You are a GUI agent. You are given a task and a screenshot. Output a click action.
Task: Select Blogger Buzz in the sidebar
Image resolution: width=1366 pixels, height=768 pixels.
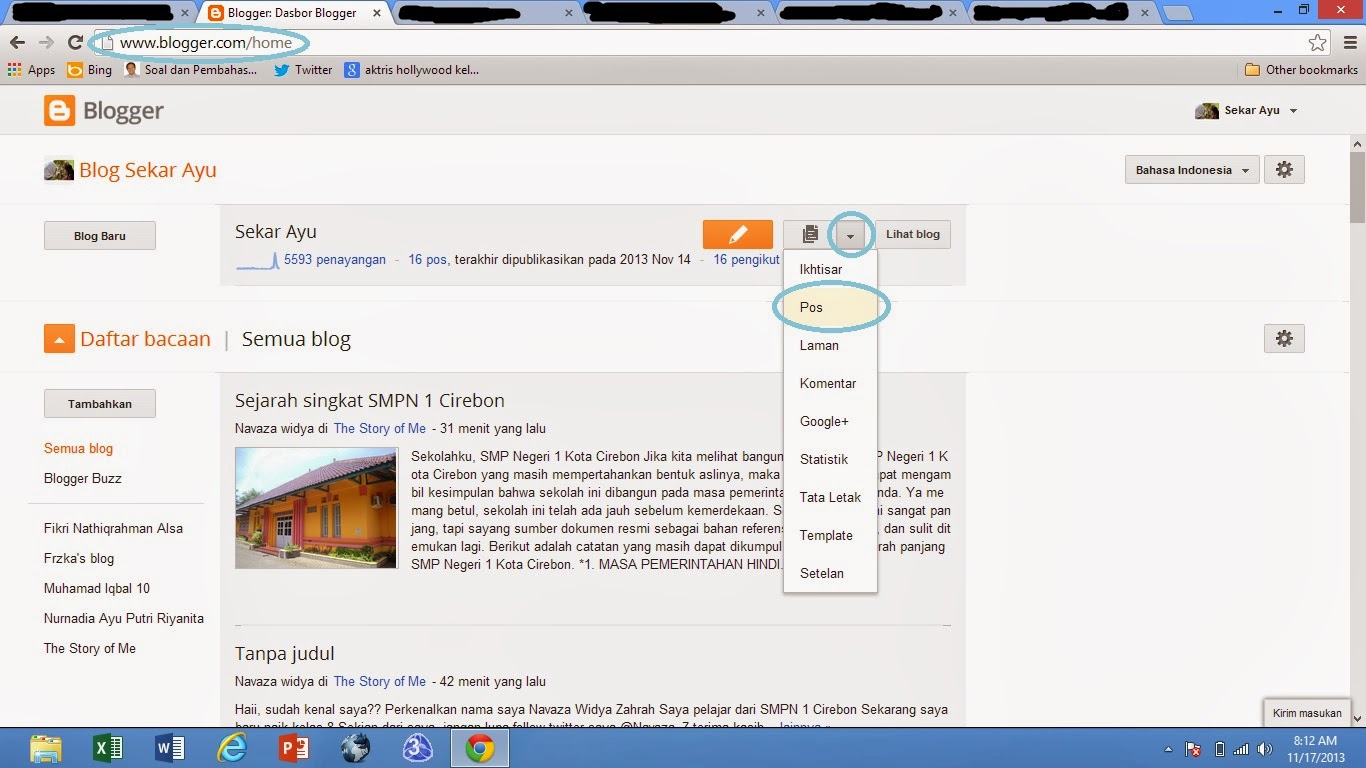83,478
